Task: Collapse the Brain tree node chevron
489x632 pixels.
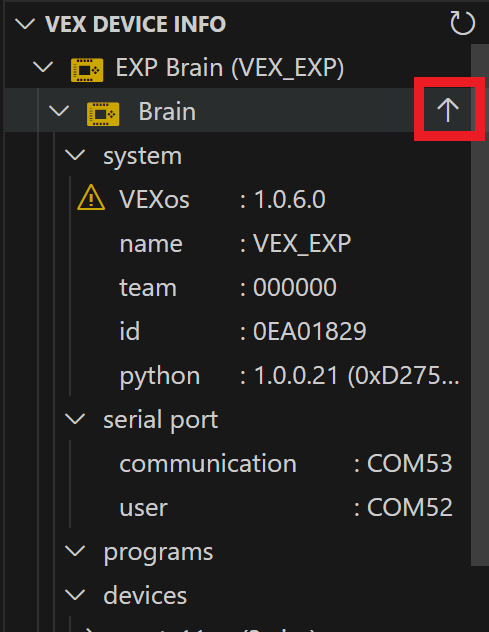Action: [x=59, y=111]
